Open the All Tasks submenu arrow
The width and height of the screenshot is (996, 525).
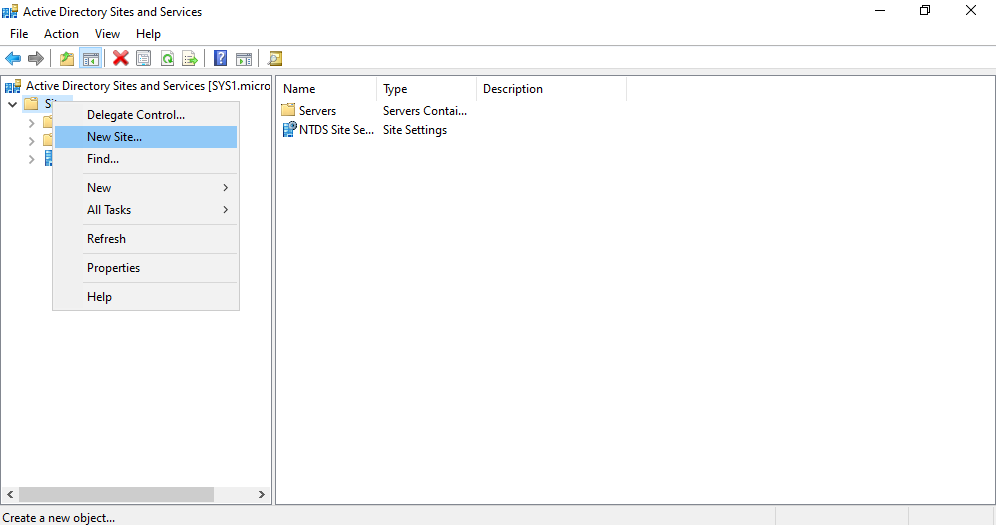click(x=225, y=210)
